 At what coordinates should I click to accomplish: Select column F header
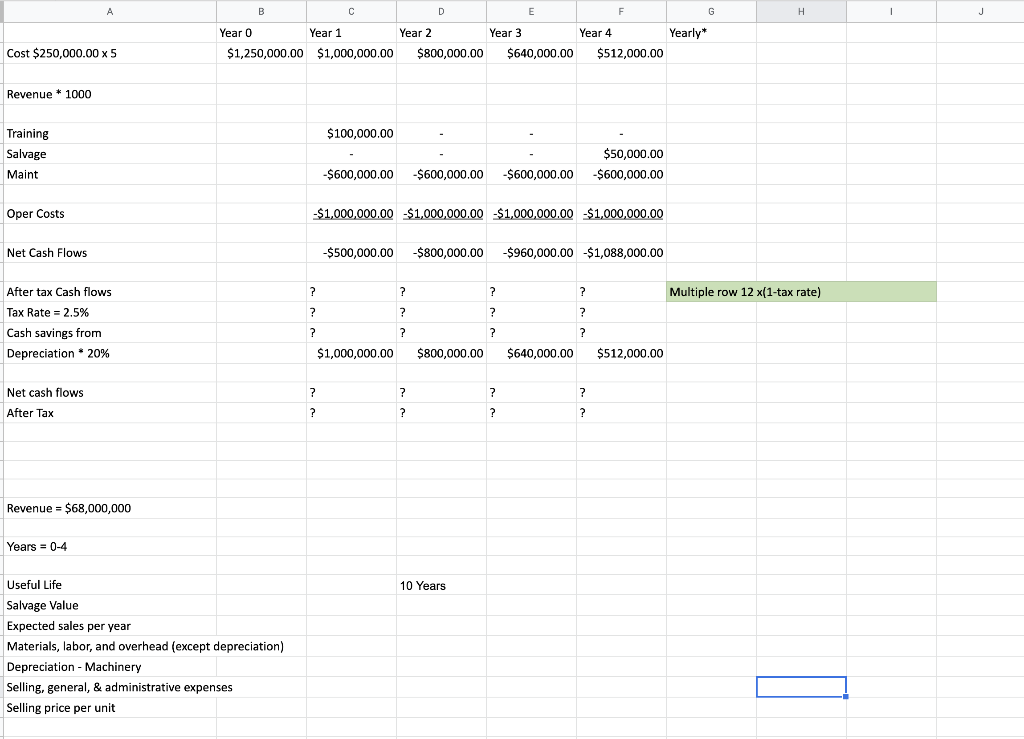click(x=622, y=11)
